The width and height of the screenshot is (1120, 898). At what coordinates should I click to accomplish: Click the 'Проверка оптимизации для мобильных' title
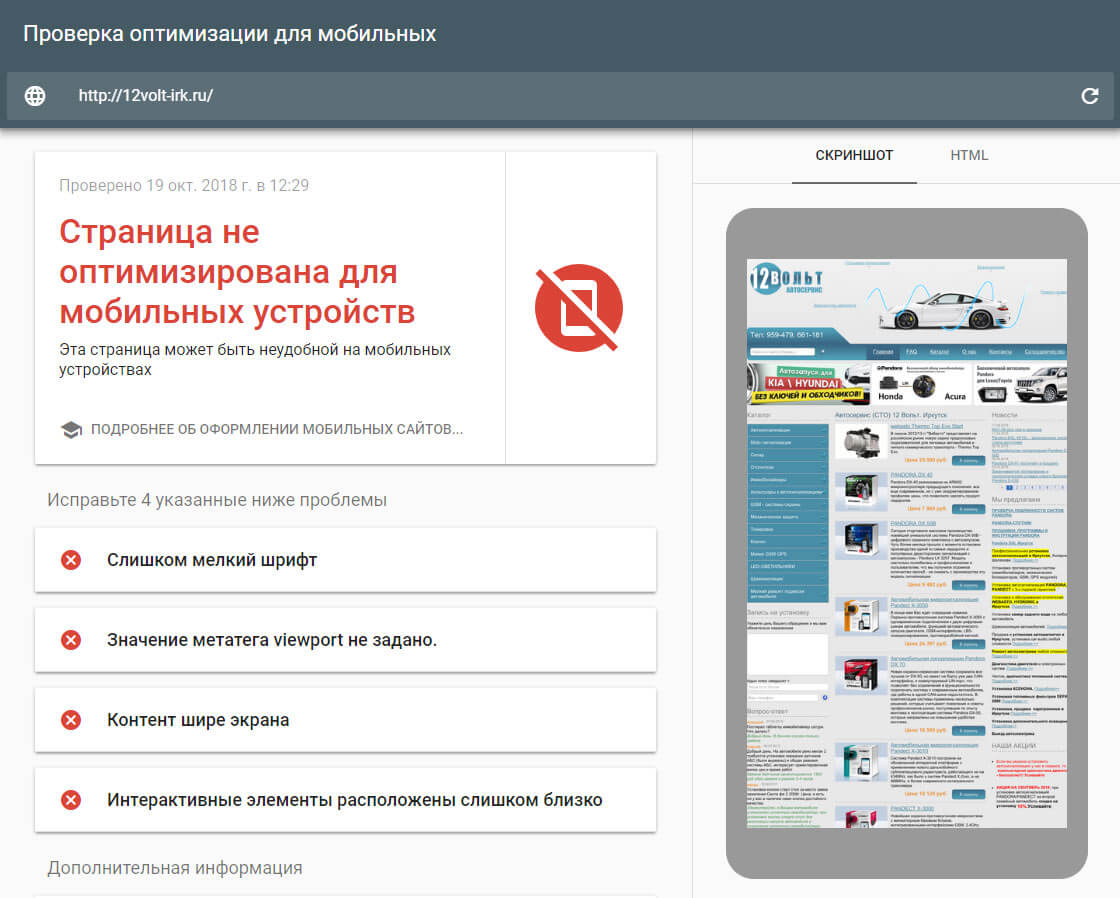(x=229, y=33)
